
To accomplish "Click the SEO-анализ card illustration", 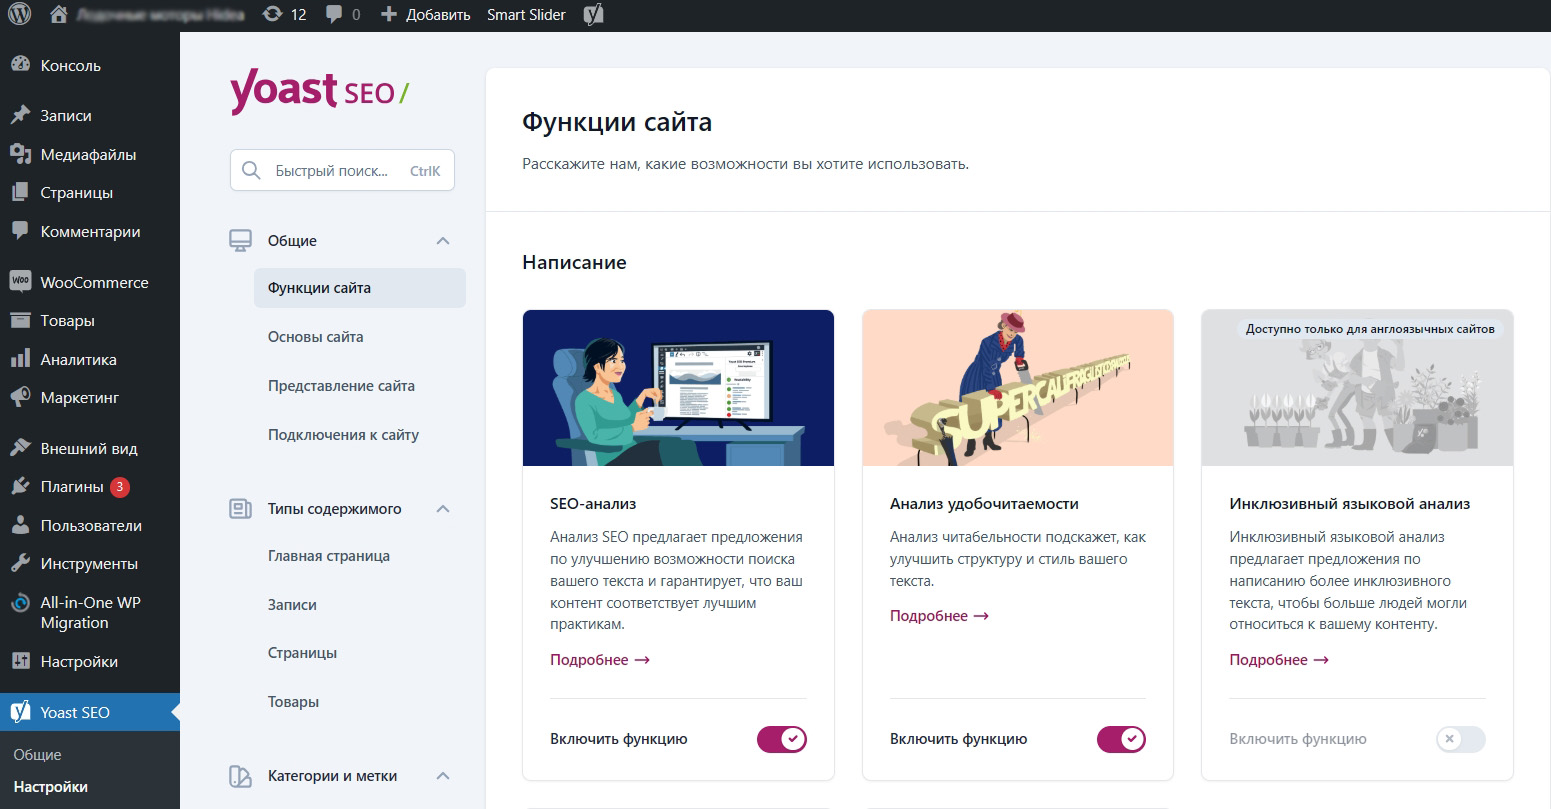I will (x=678, y=388).
